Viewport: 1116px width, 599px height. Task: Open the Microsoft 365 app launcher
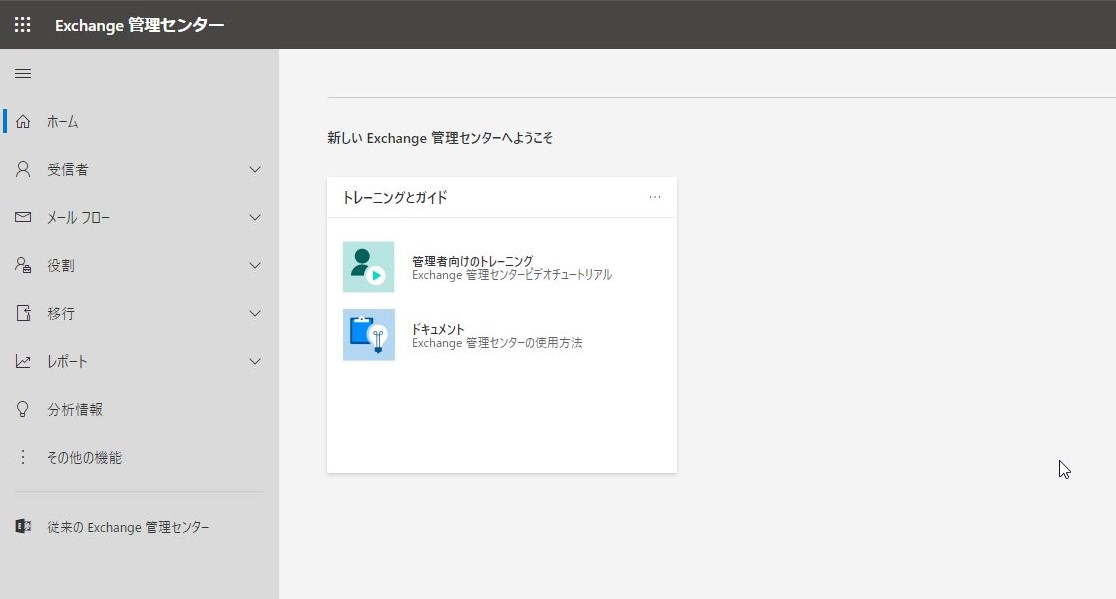pyautogui.click(x=22, y=24)
